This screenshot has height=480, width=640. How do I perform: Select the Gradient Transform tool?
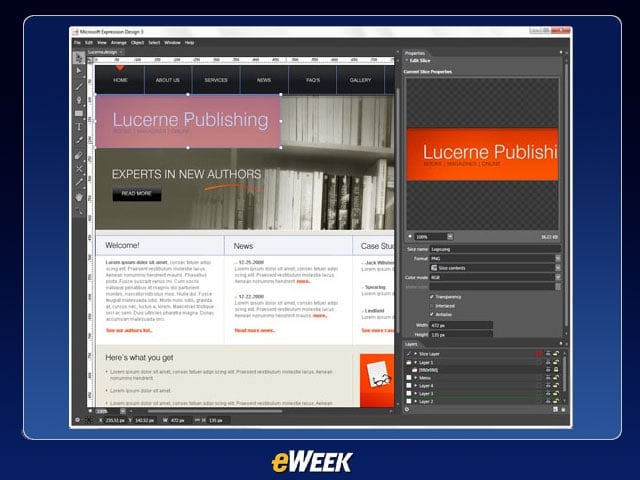click(x=79, y=182)
